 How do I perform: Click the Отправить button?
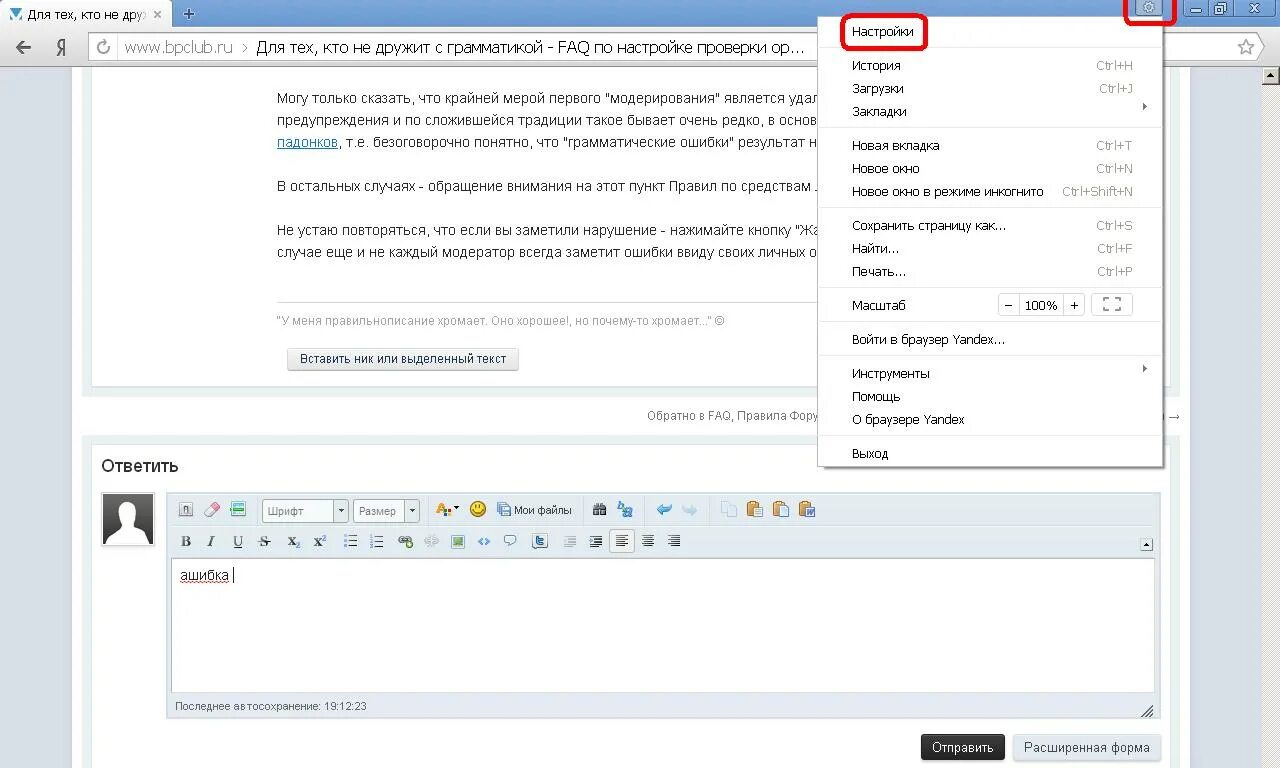pyautogui.click(x=962, y=747)
